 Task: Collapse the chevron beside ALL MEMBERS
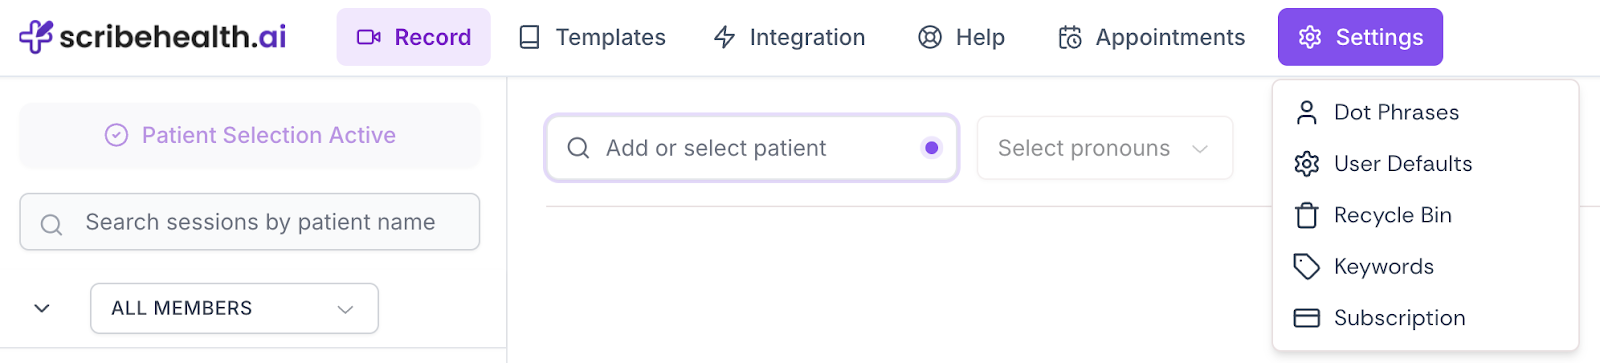(42, 308)
